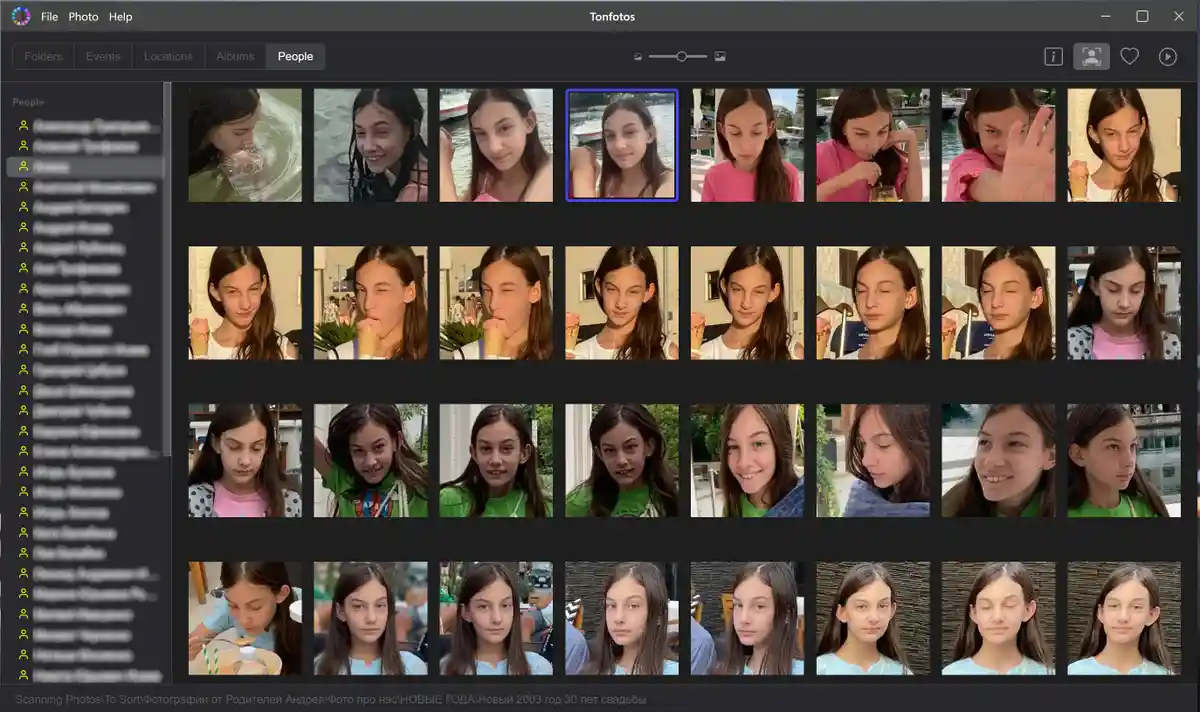The image size is (1200, 712).
Task: Open the File menu
Action: (x=50, y=17)
